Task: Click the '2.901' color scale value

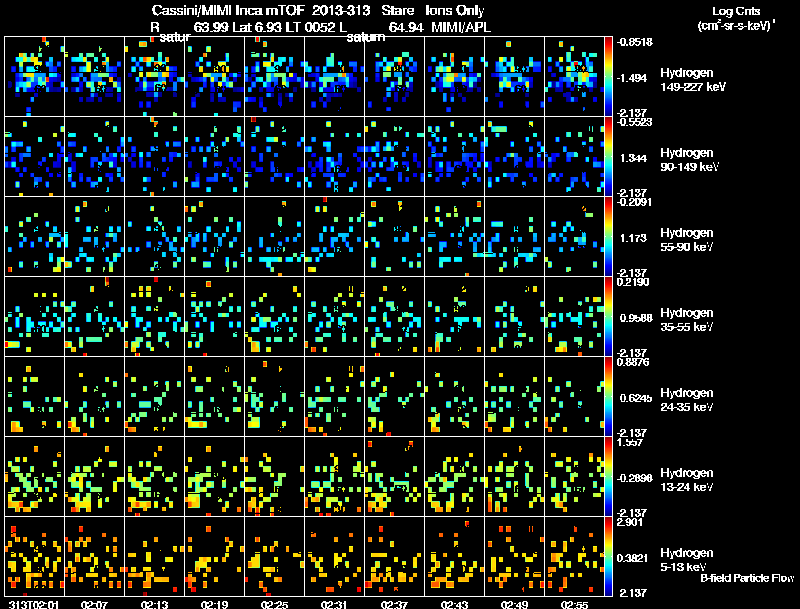Action: click(x=630, y=522)
